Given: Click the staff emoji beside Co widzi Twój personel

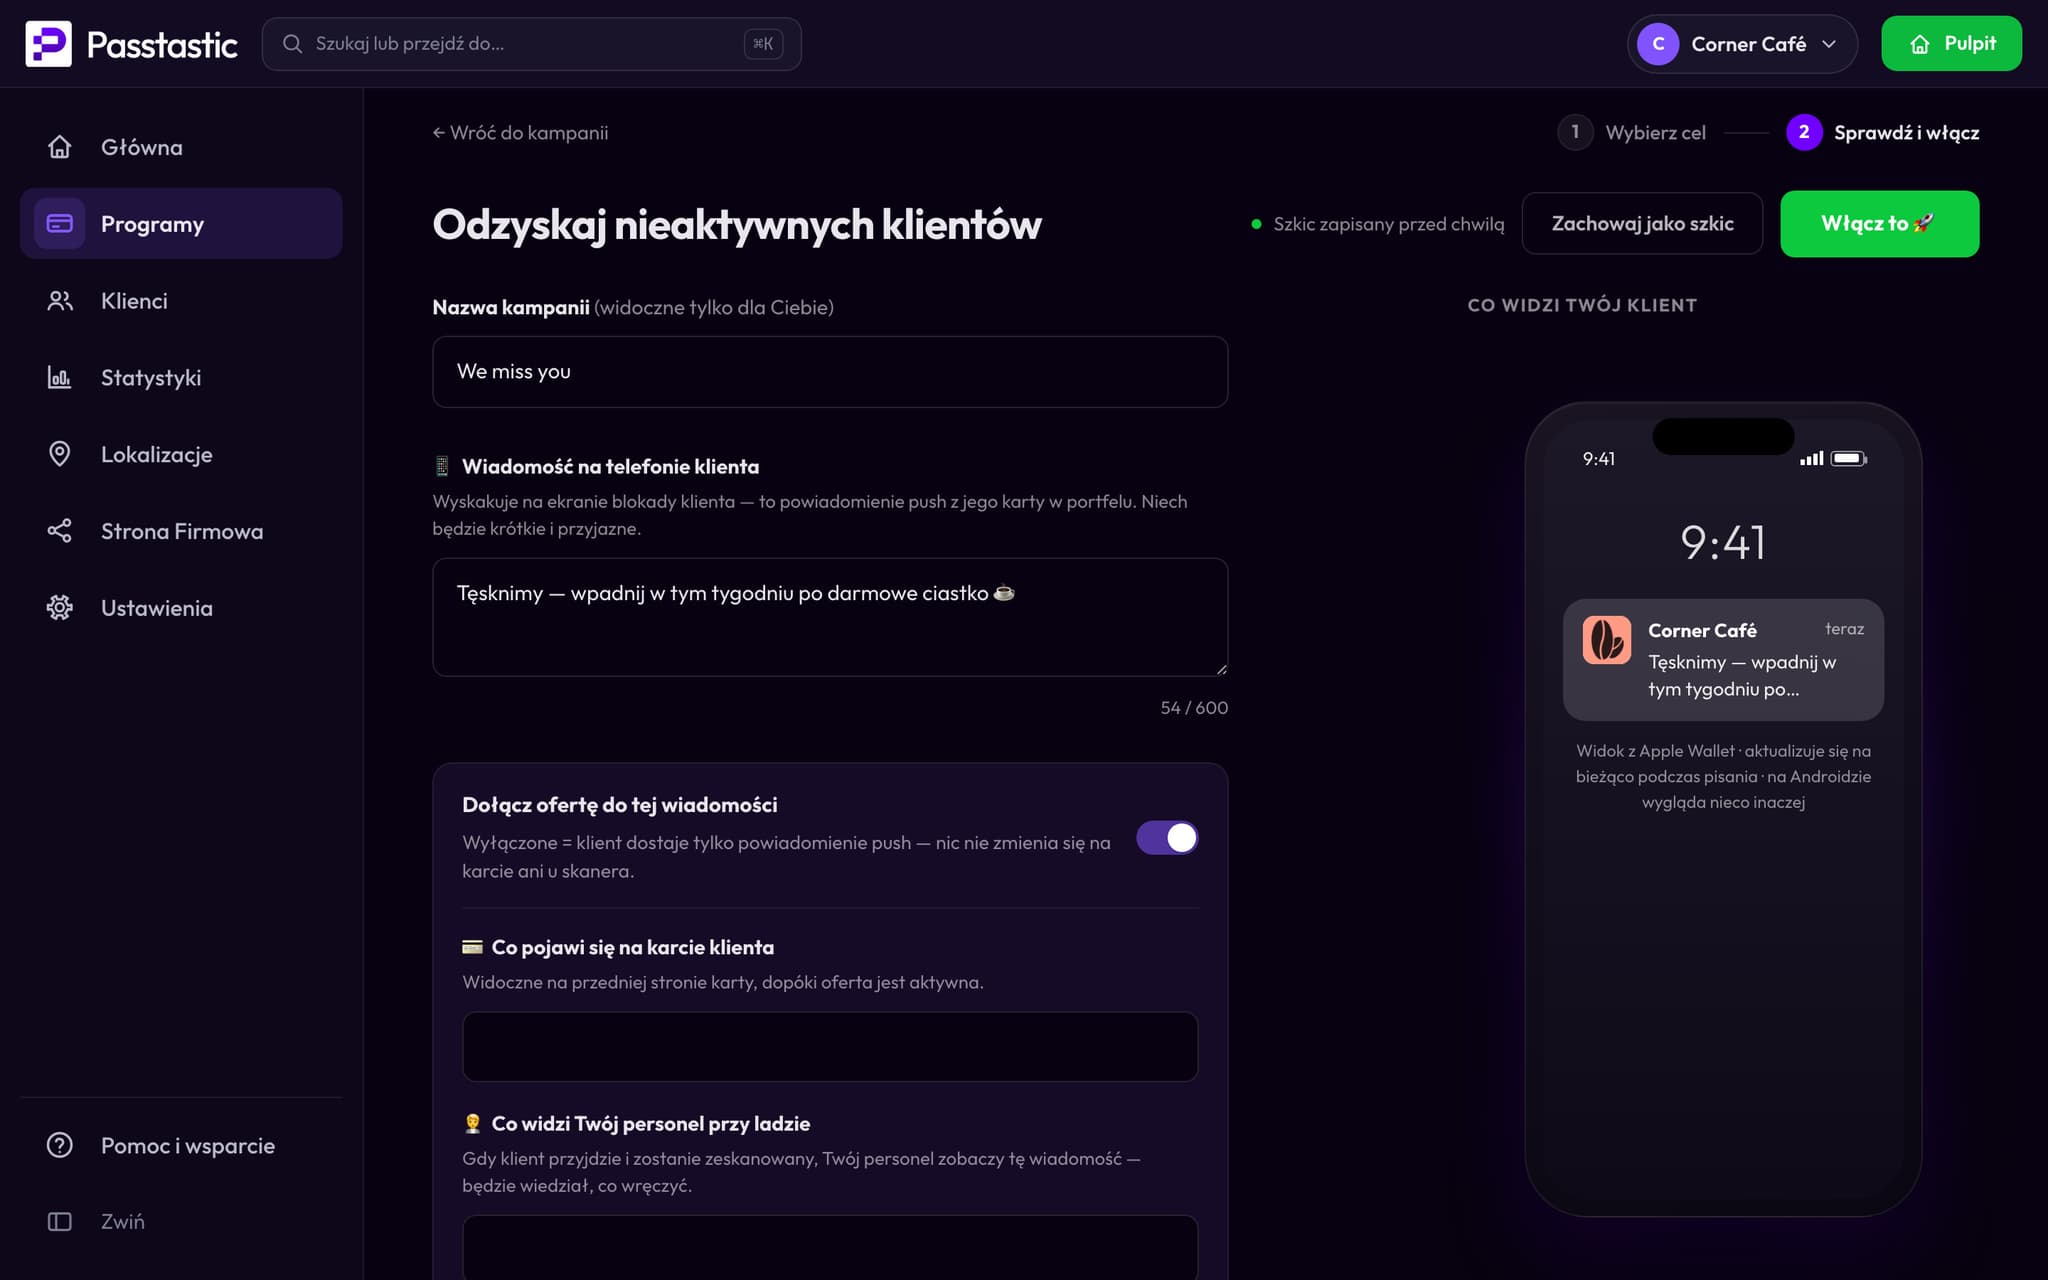Looking at the screenshot, I should [472, 1124].
